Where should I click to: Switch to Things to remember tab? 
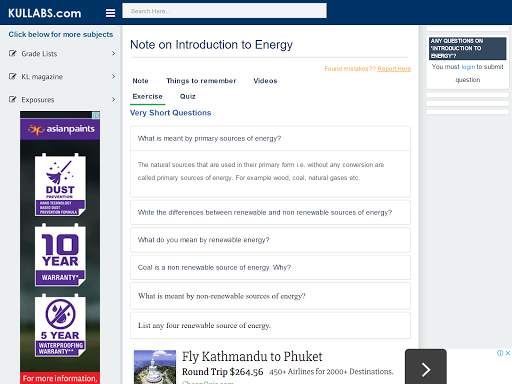point(201,81)
